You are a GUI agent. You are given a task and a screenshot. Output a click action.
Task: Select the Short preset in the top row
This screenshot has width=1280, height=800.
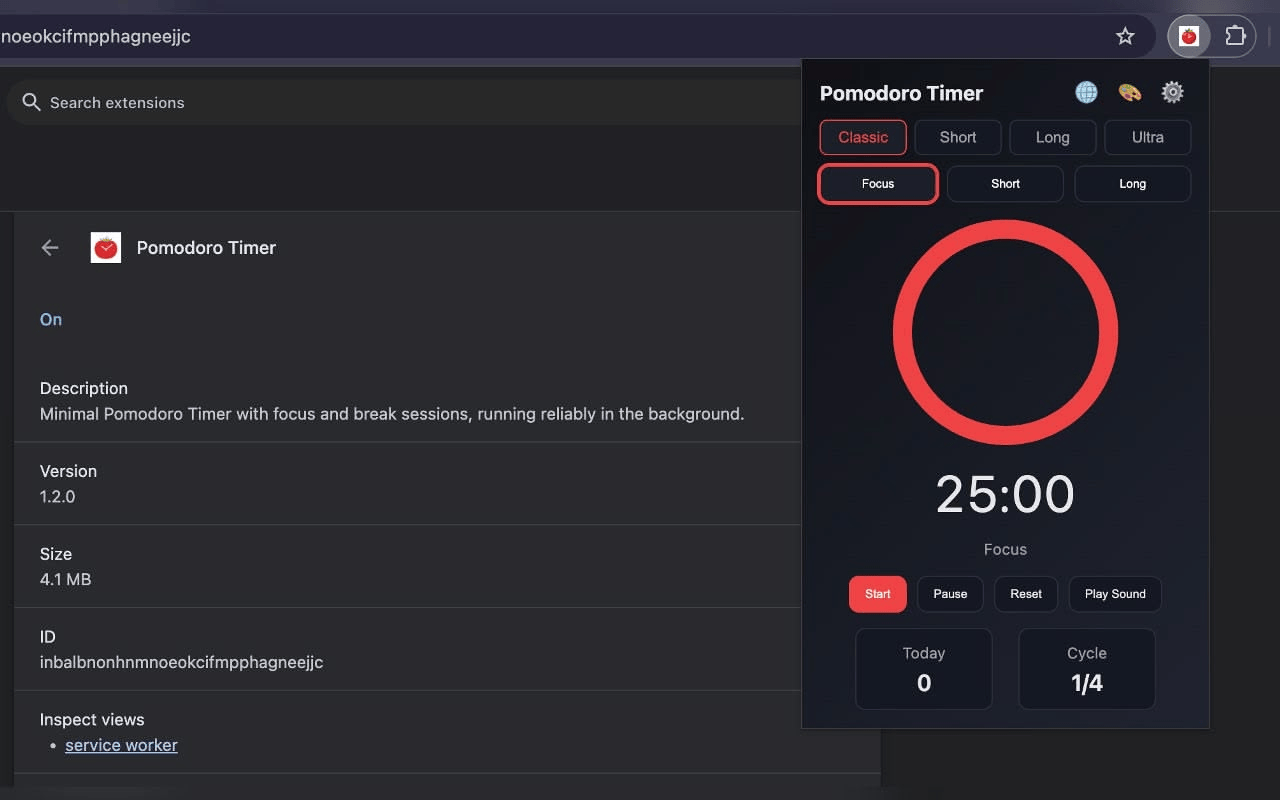[x=958, y=137]
